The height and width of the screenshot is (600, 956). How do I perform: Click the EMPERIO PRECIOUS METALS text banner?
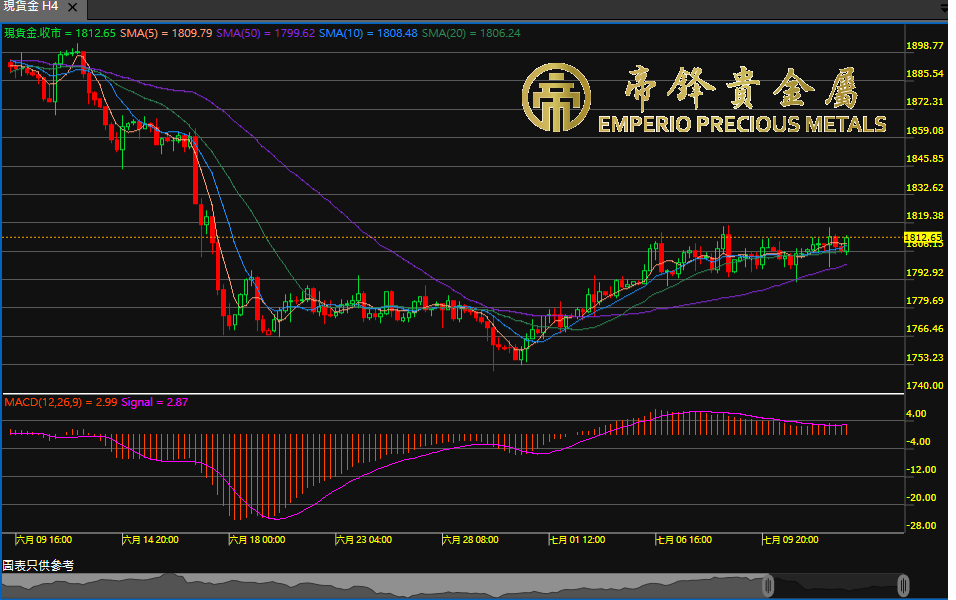[741, 124]
